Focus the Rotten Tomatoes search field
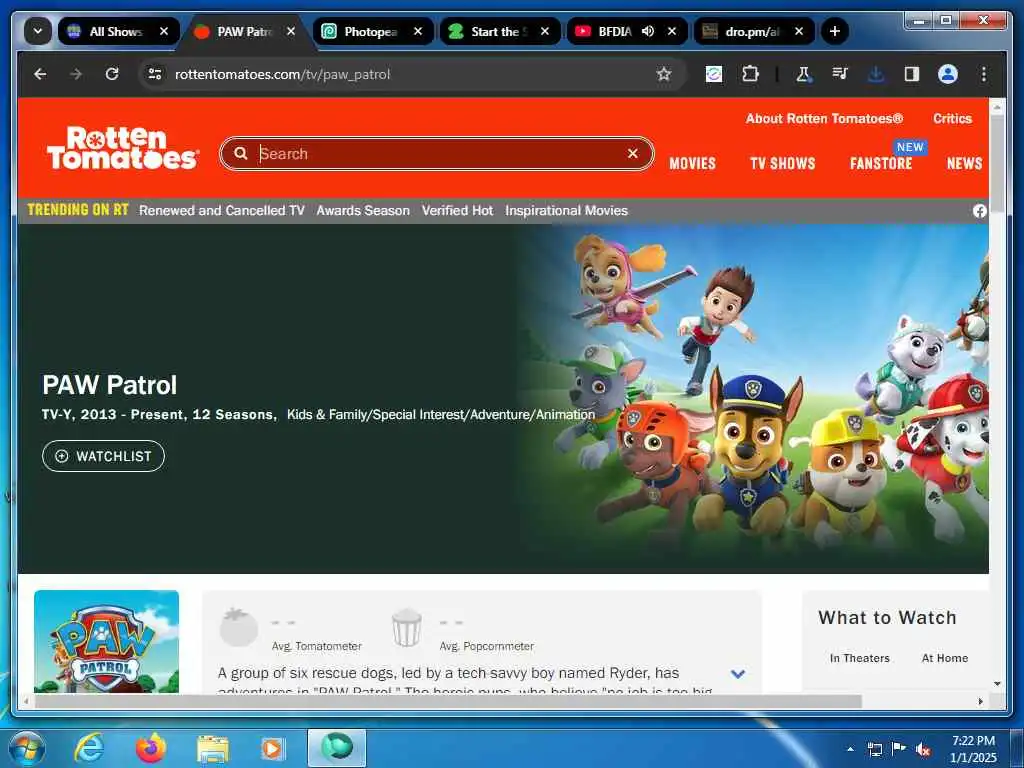 (x=436, y=153)
